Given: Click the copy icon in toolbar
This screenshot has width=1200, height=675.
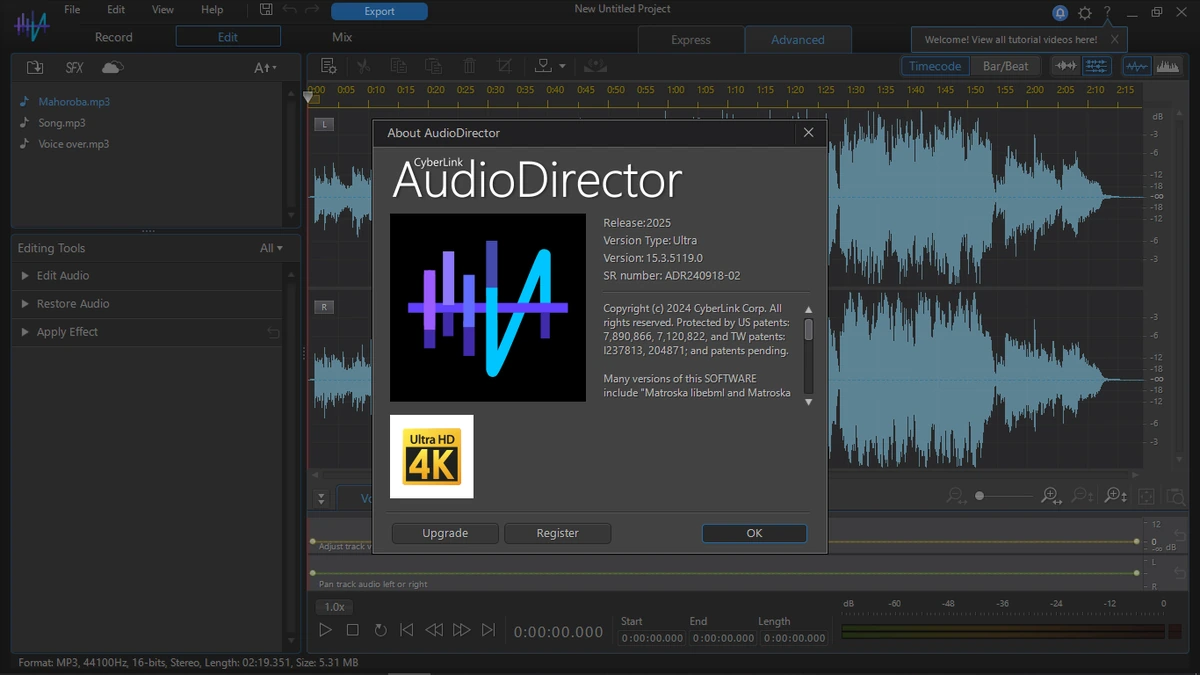Looking at the screenshot, I should coord(398,66).
